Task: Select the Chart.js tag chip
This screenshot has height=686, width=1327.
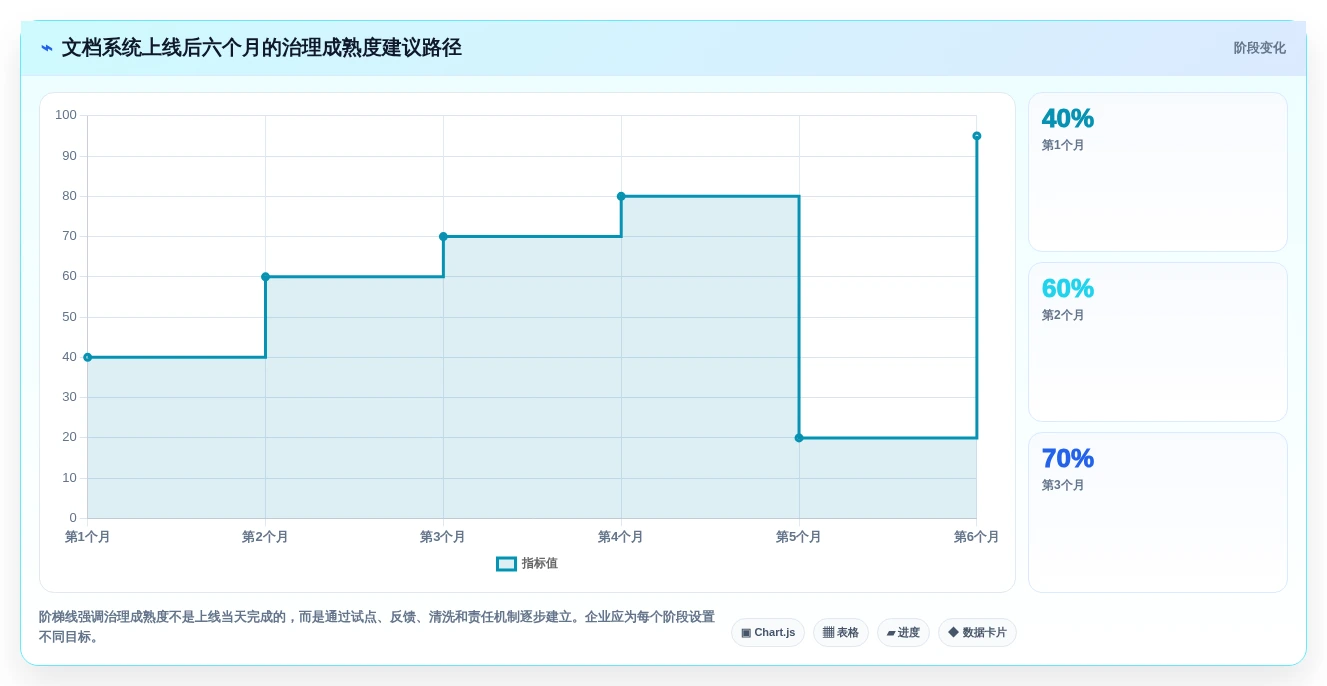Action: pyautogui.click(x=768, y=632)
